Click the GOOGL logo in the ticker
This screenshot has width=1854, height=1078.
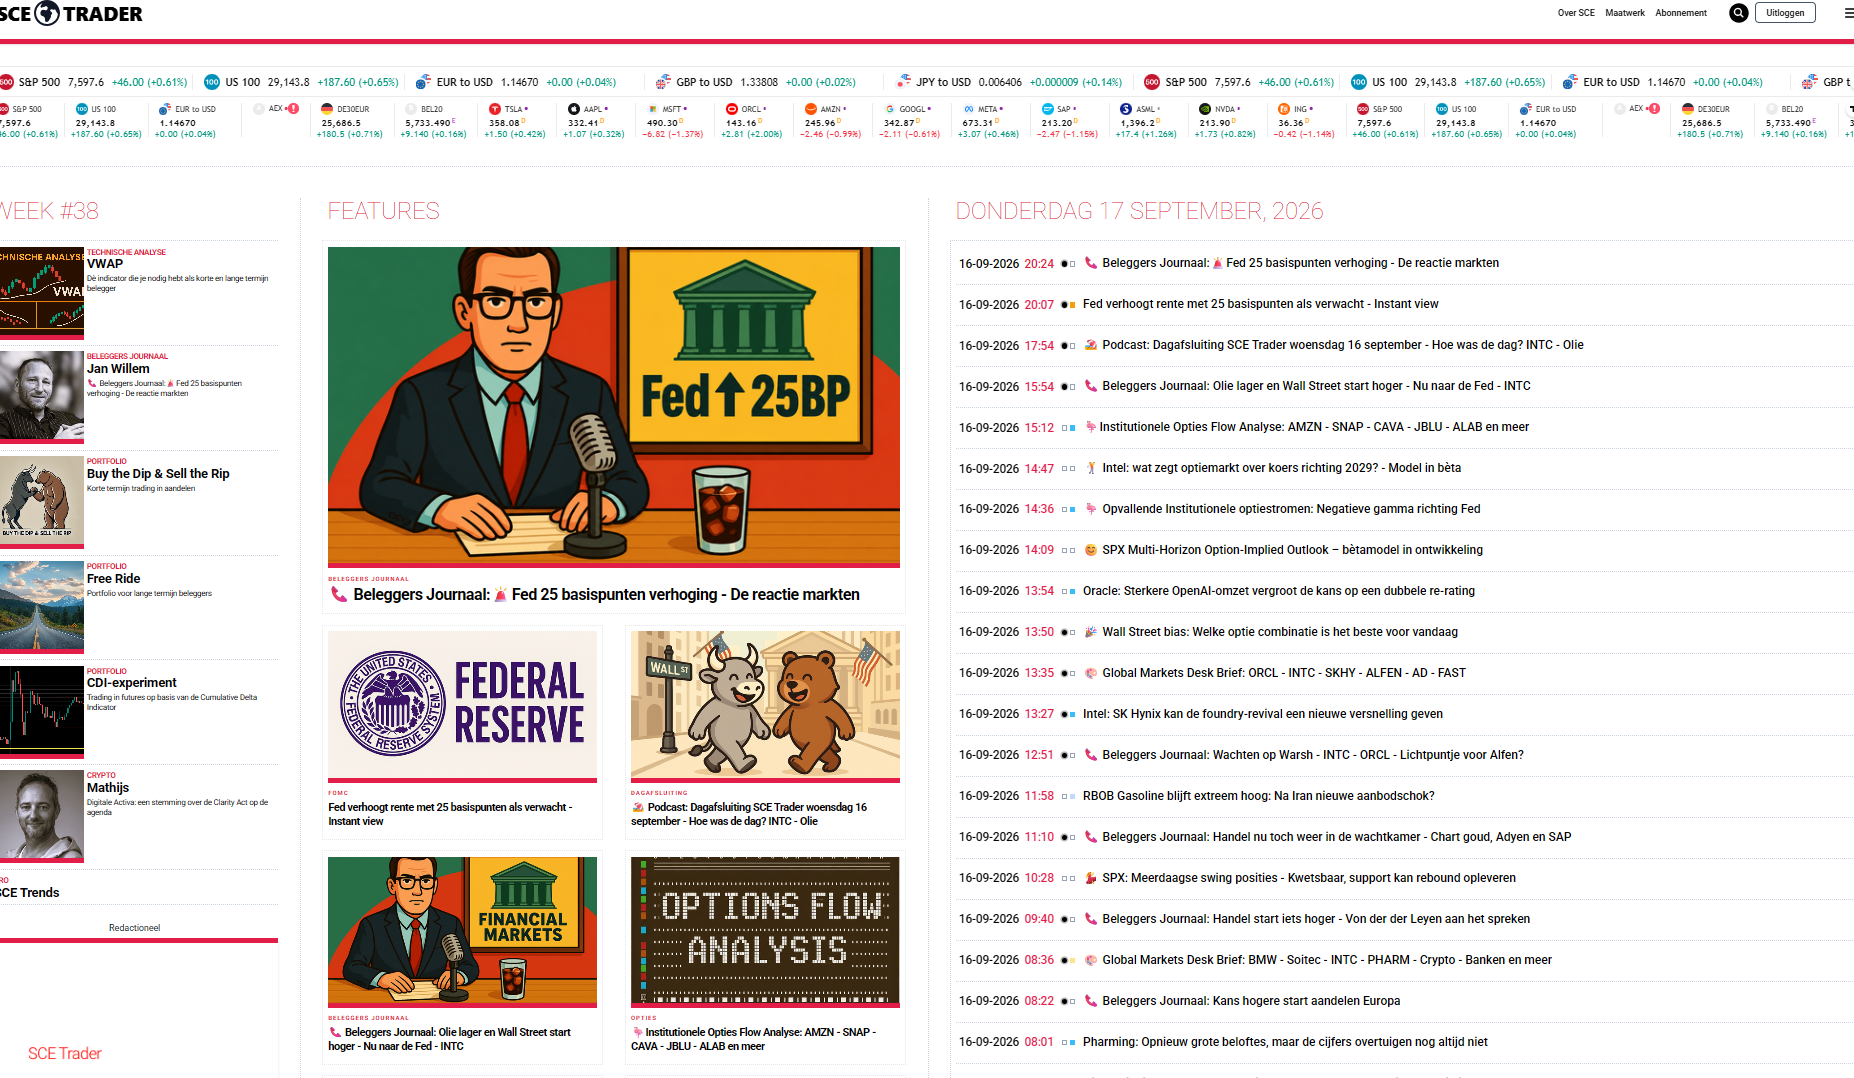tap(890, 109)
